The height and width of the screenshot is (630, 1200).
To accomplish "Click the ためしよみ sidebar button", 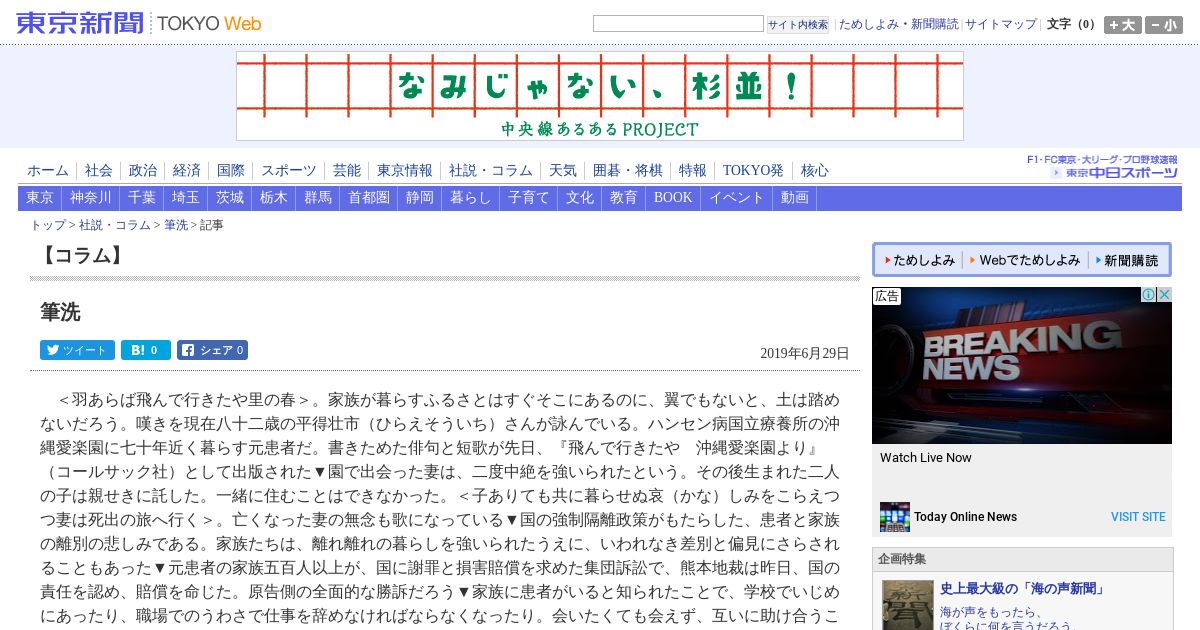I will point(917,260).
